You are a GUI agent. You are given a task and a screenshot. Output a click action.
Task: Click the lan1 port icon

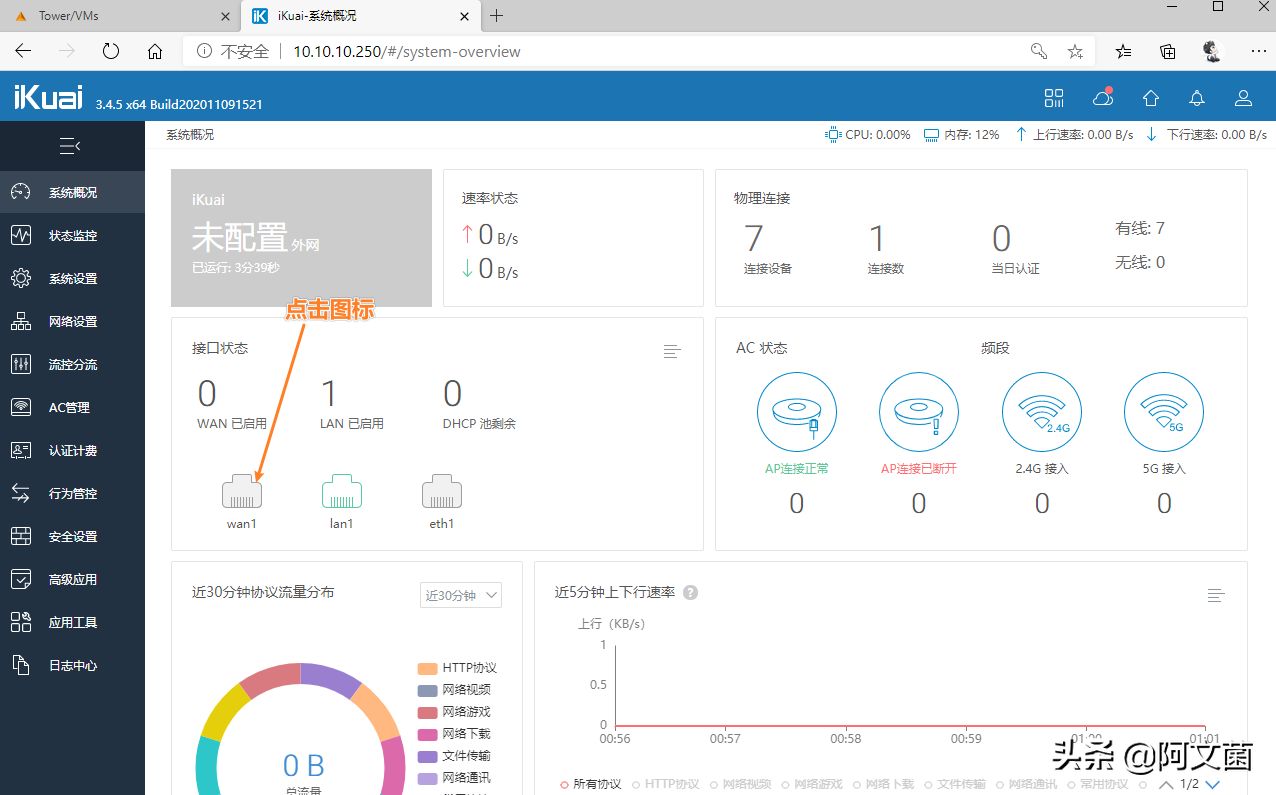pyautogui.click(x=341, y=491)
